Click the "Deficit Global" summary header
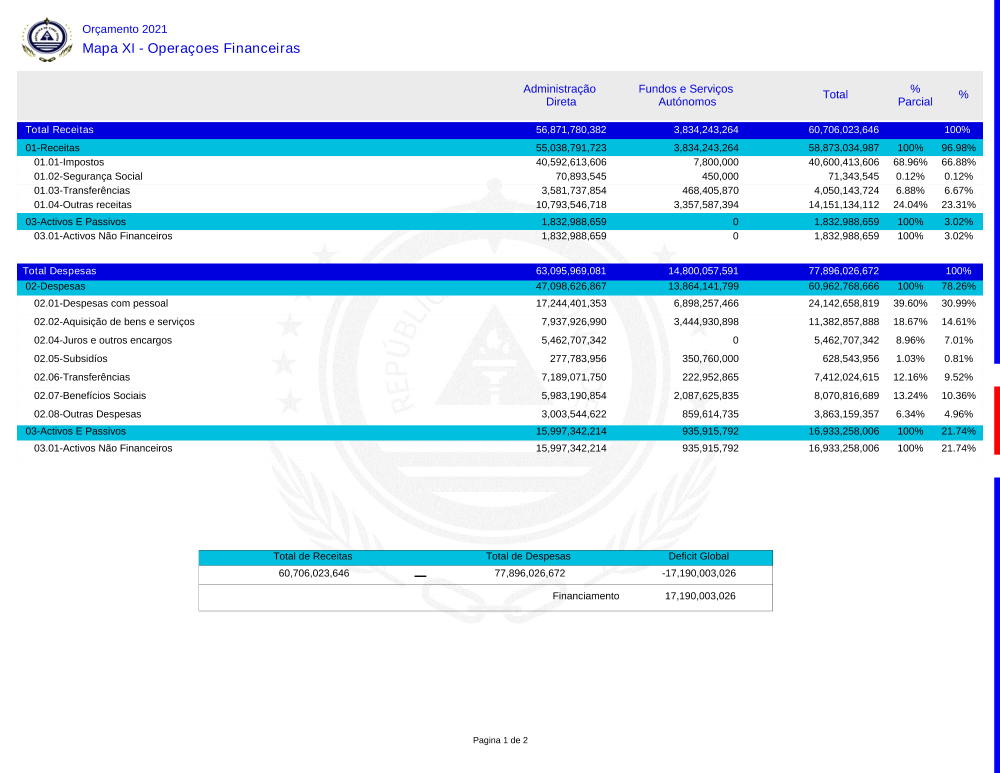The image size is (1000, 773). pyautogui.click(x=699, y=556)
